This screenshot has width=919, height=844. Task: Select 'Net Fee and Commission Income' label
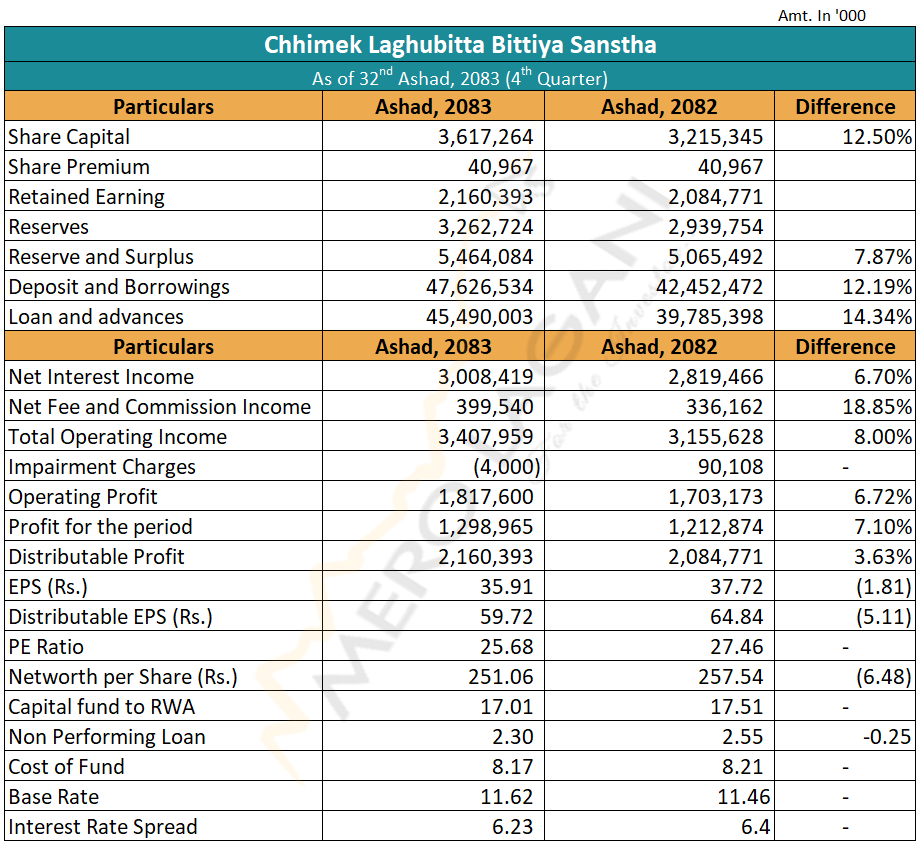pyautogui.click(x=159, y=407)
